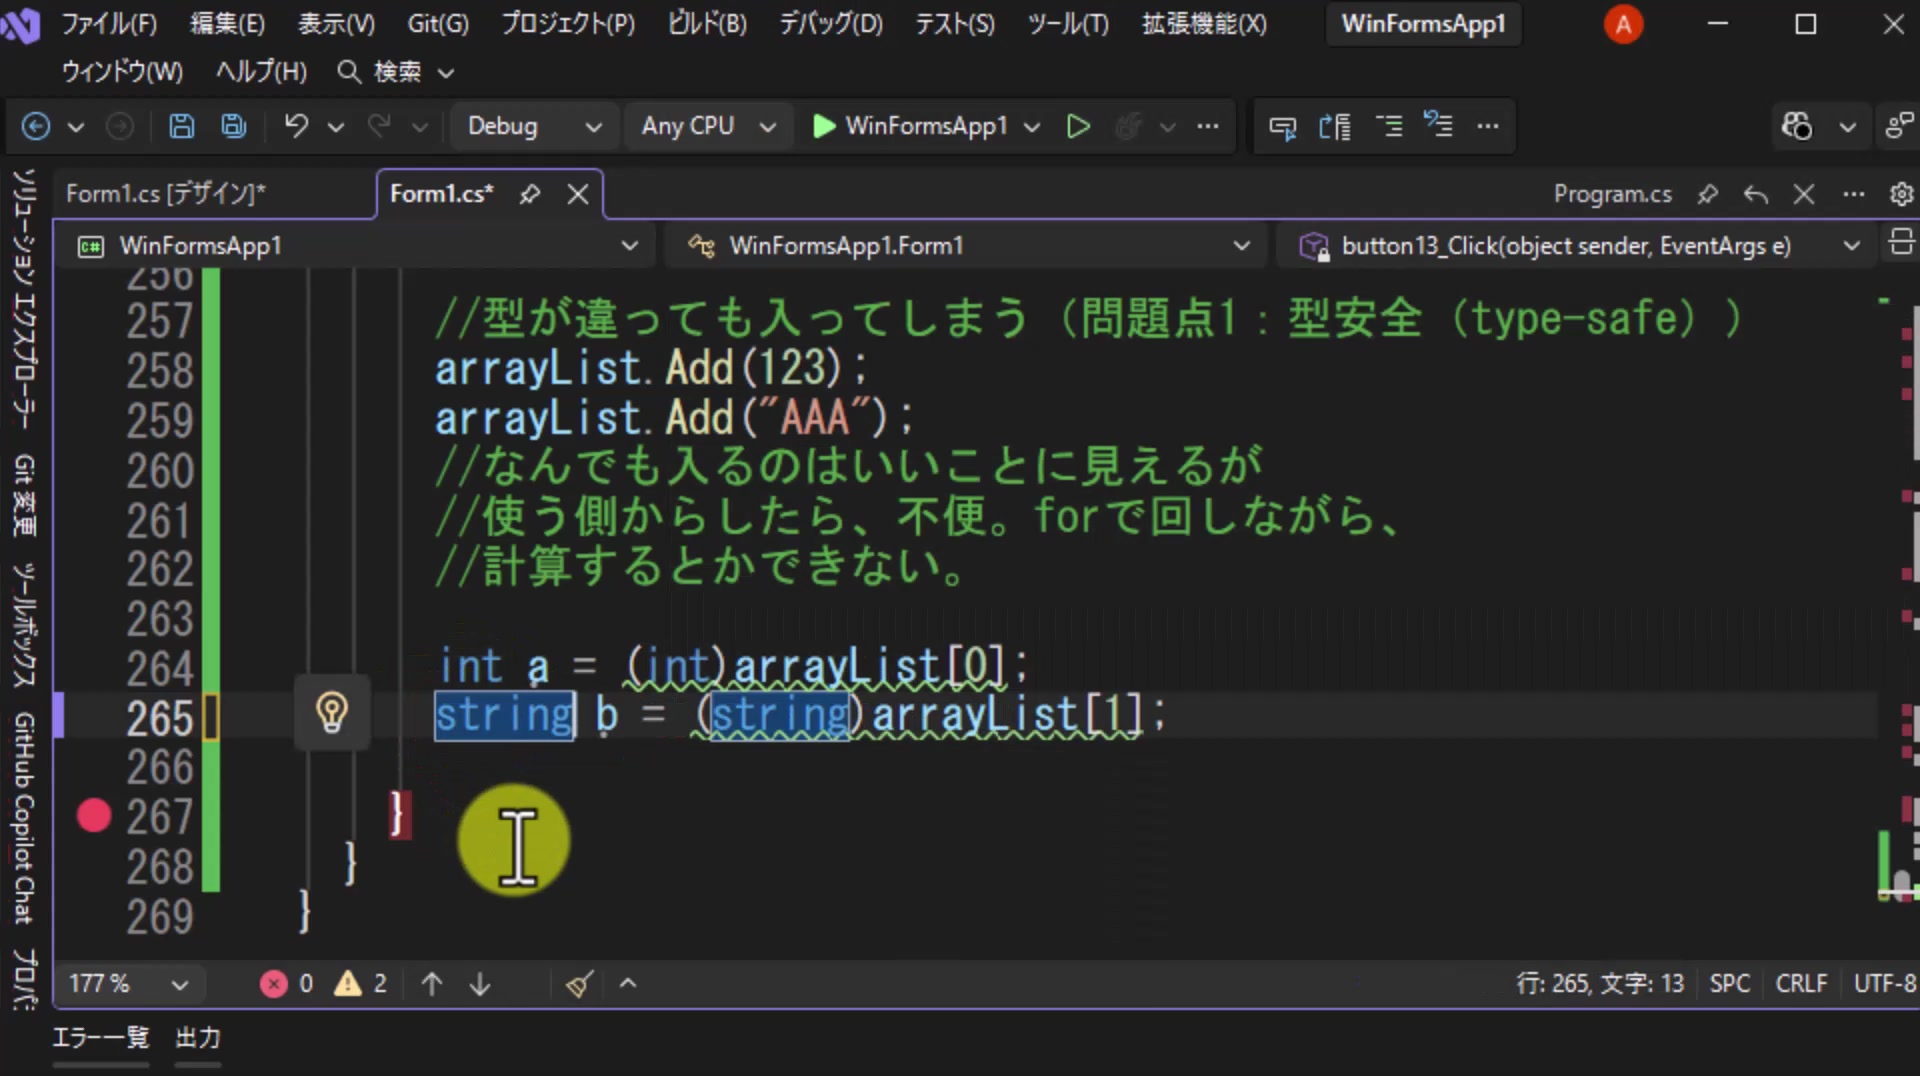
Task: Start without debugging using the outlined play icon
Action: point(1078,126)
